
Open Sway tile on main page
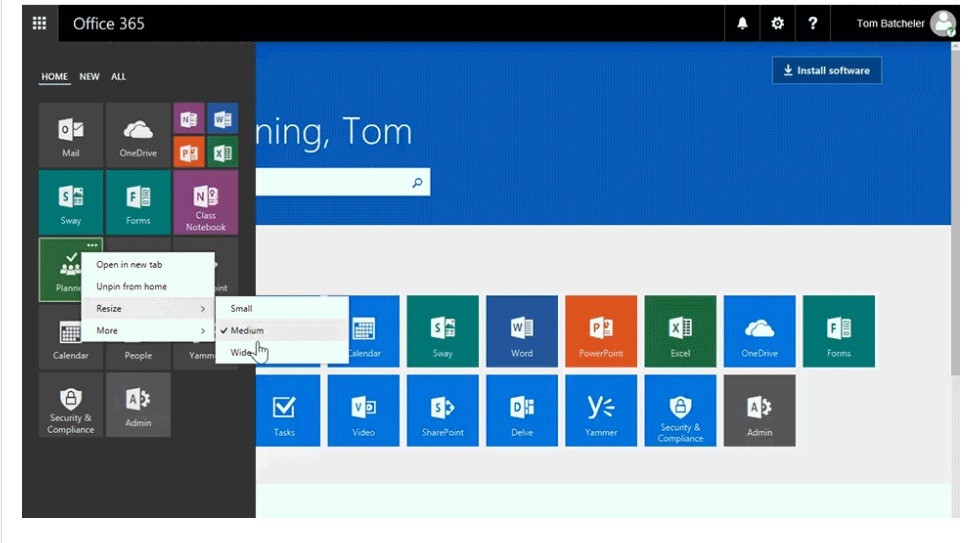coord(443,331)
